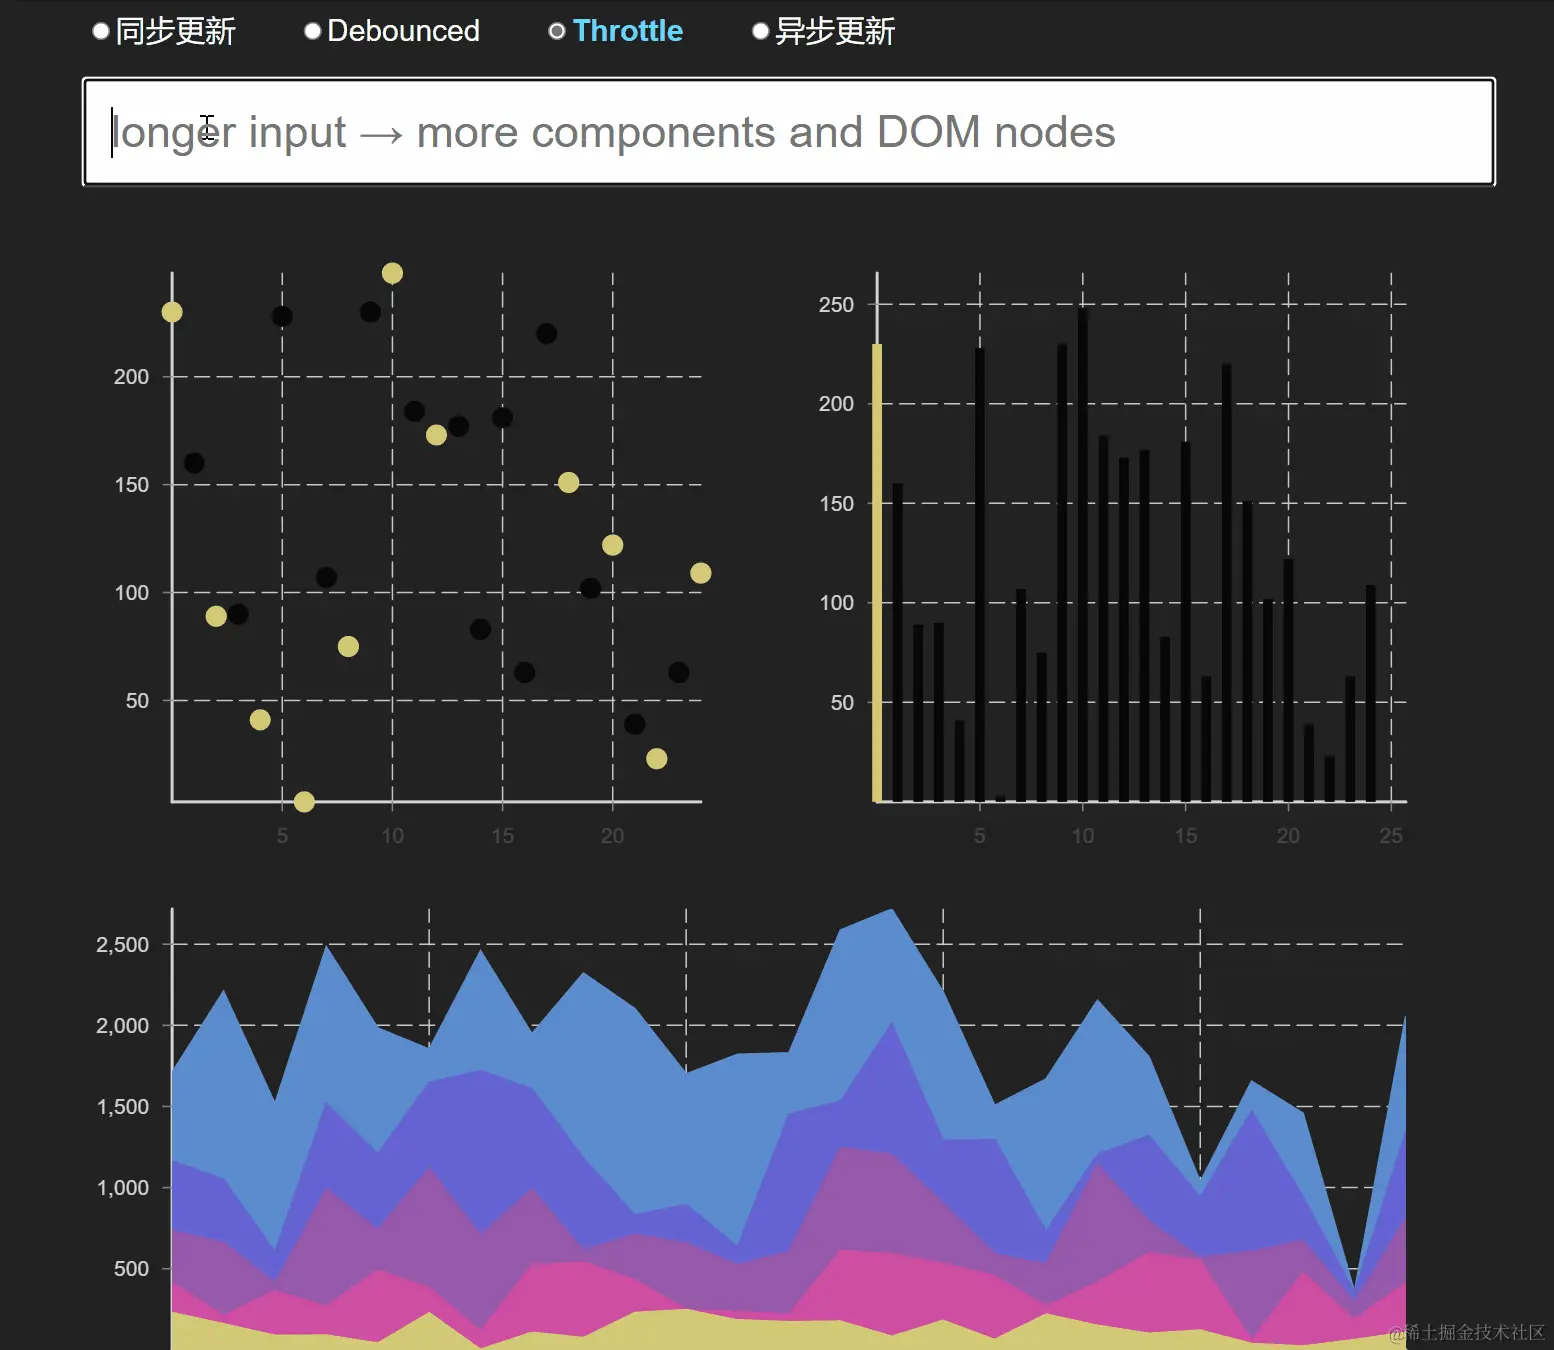Click the rightmost yellow scatter point

[700, 573]
